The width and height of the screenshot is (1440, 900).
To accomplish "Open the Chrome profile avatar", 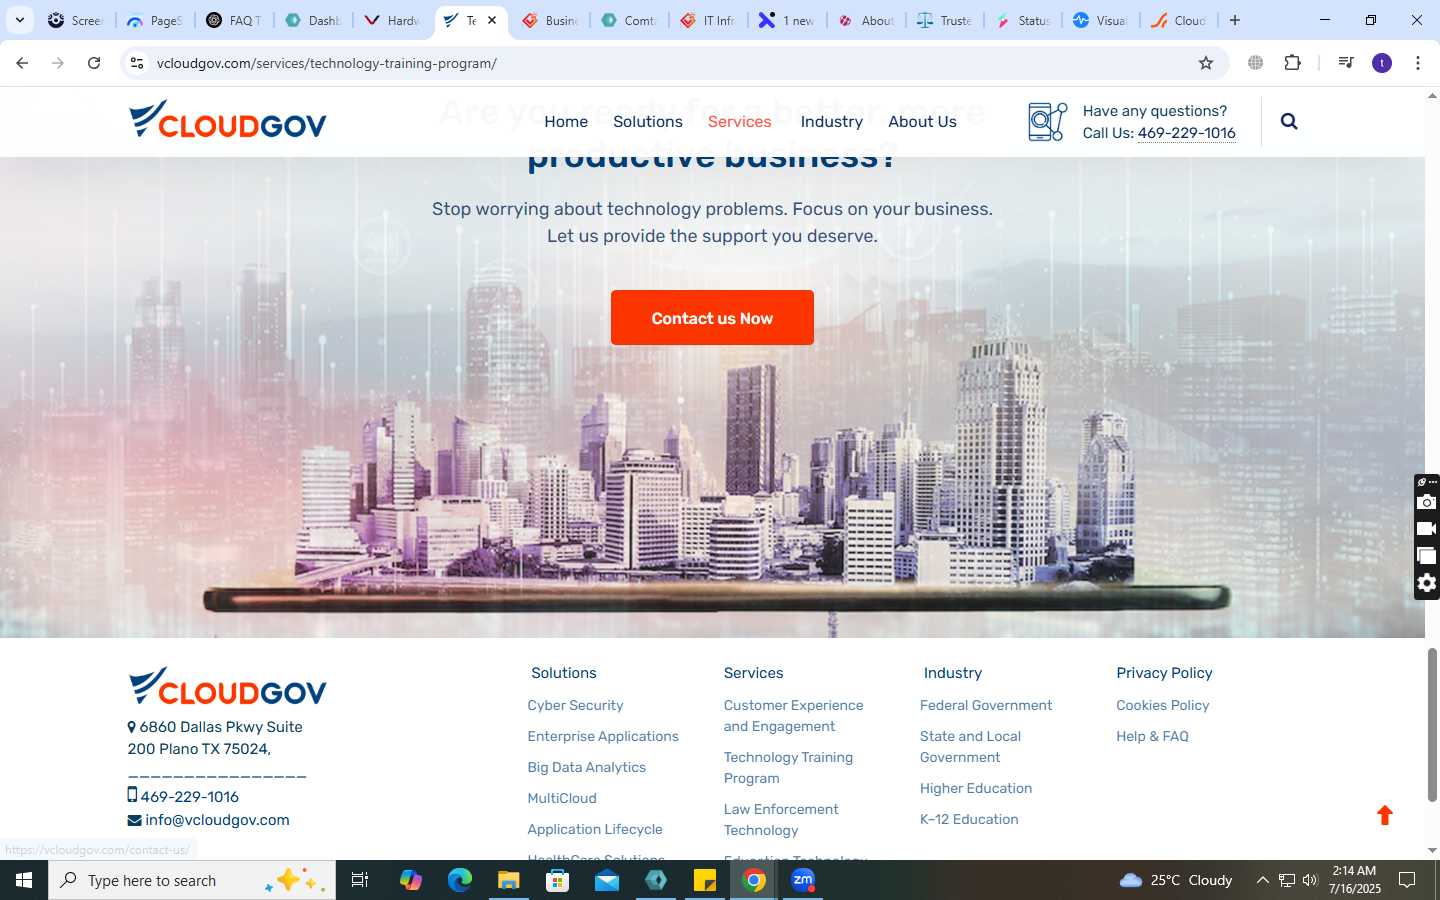I will click(1382, 63).
